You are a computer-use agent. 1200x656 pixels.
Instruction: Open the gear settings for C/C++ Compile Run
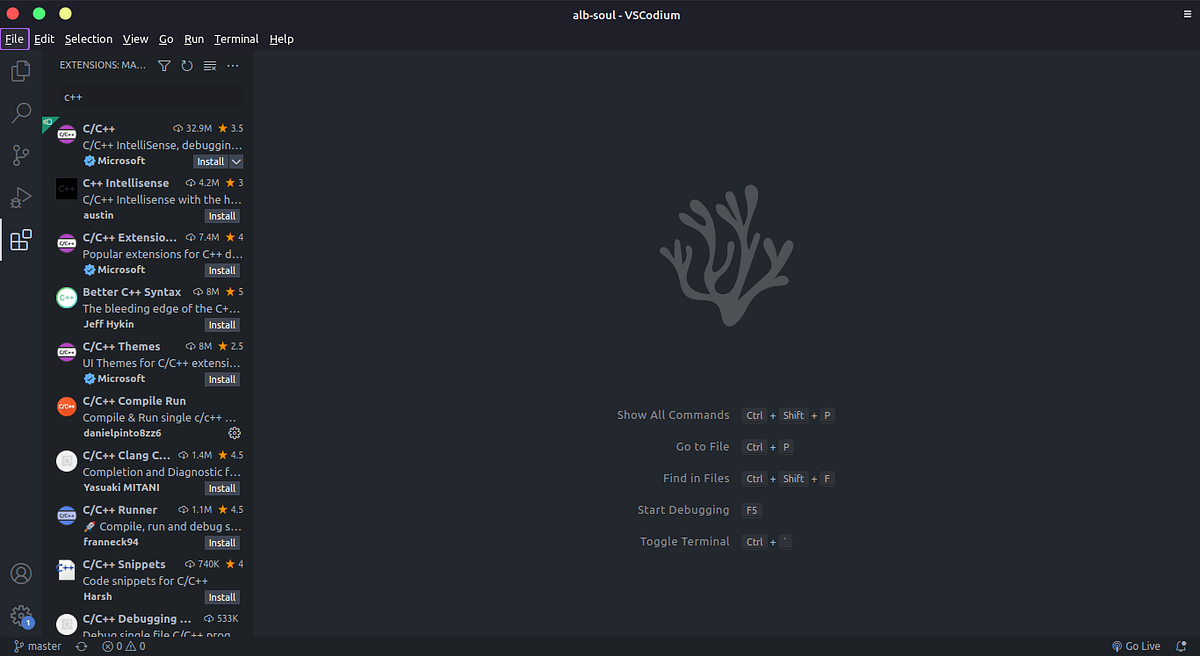click(x=234, y=432)
